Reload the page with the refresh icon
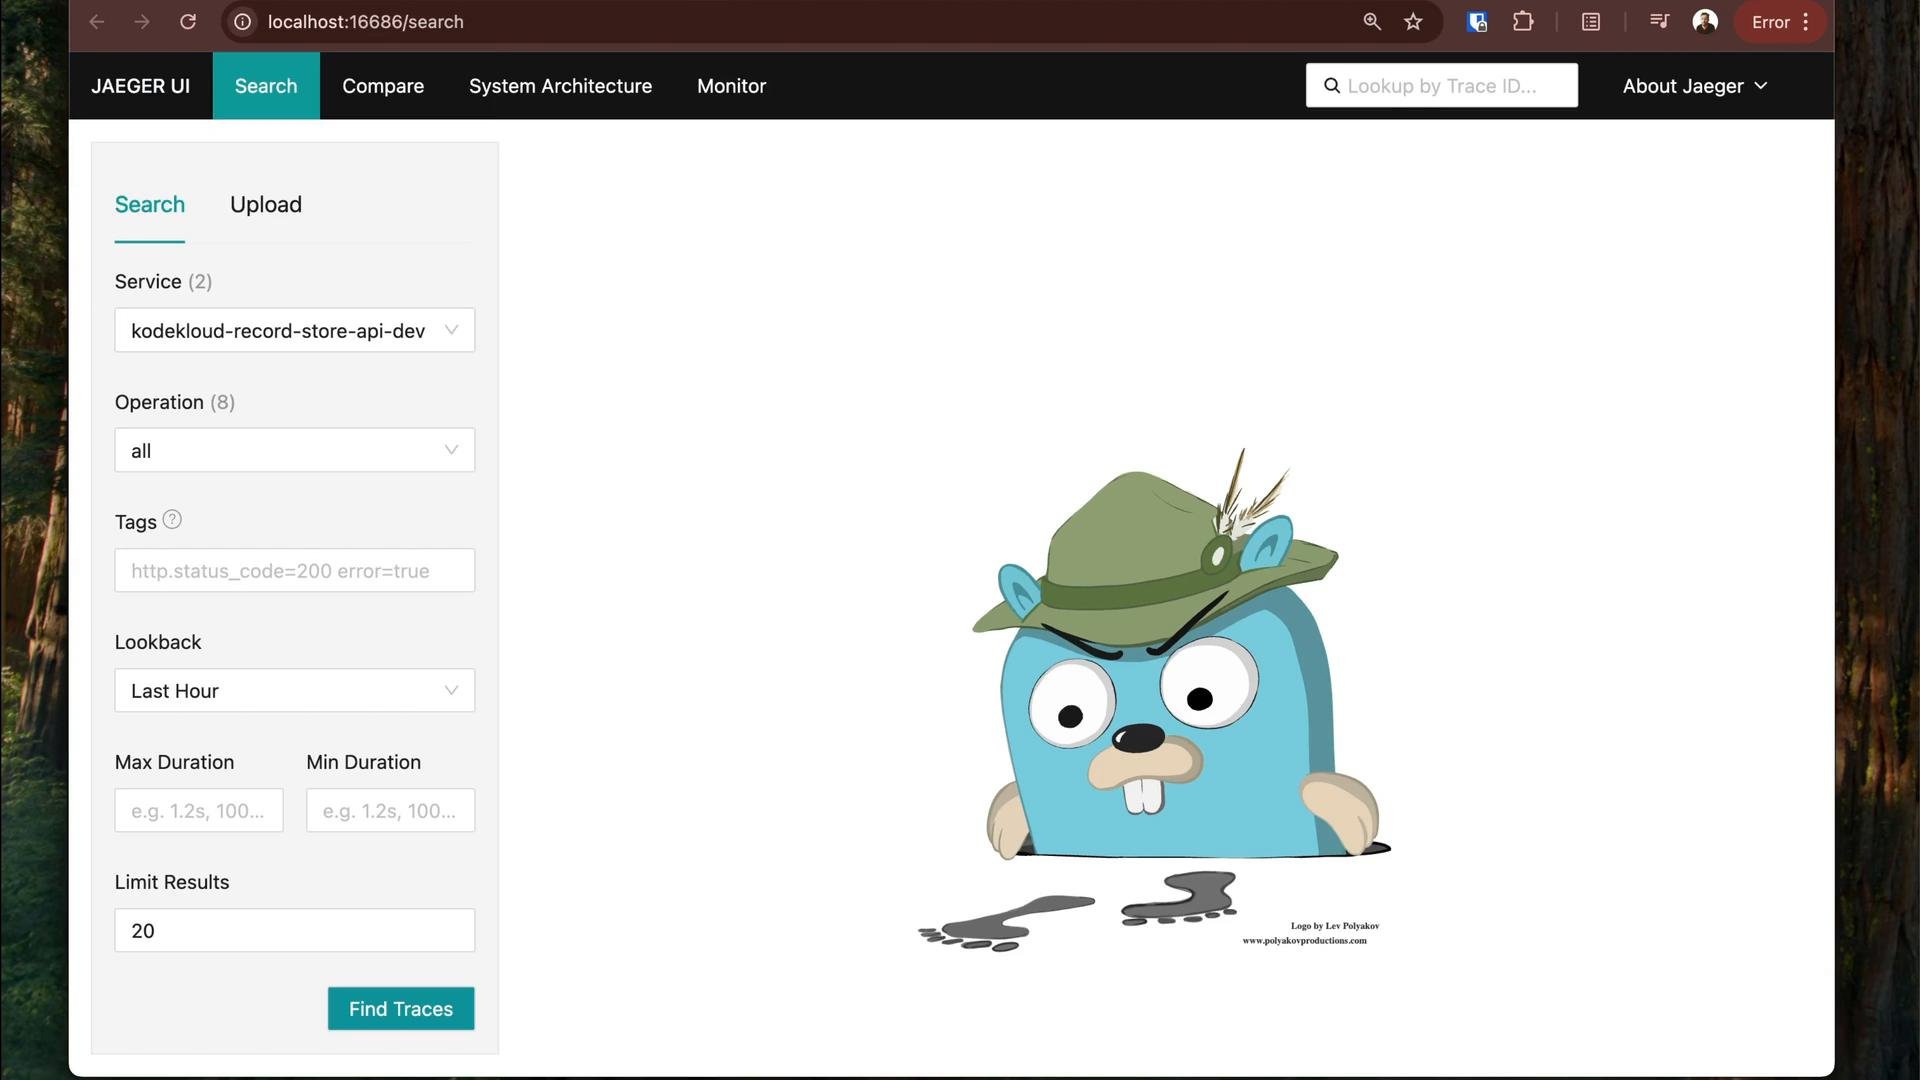1920x1080 pixels. 188,22
